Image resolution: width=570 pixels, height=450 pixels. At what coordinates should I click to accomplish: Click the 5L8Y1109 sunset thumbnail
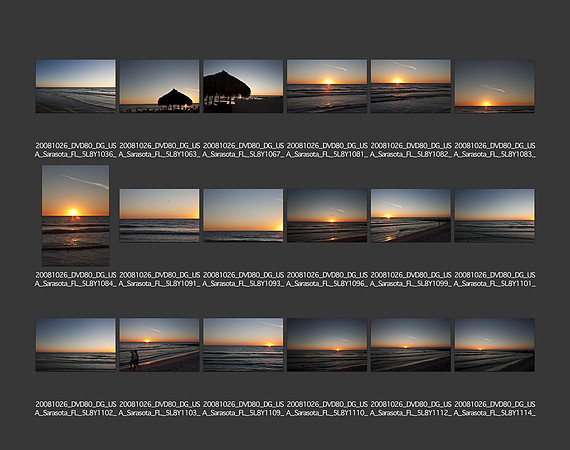click(x=243, y=345)
